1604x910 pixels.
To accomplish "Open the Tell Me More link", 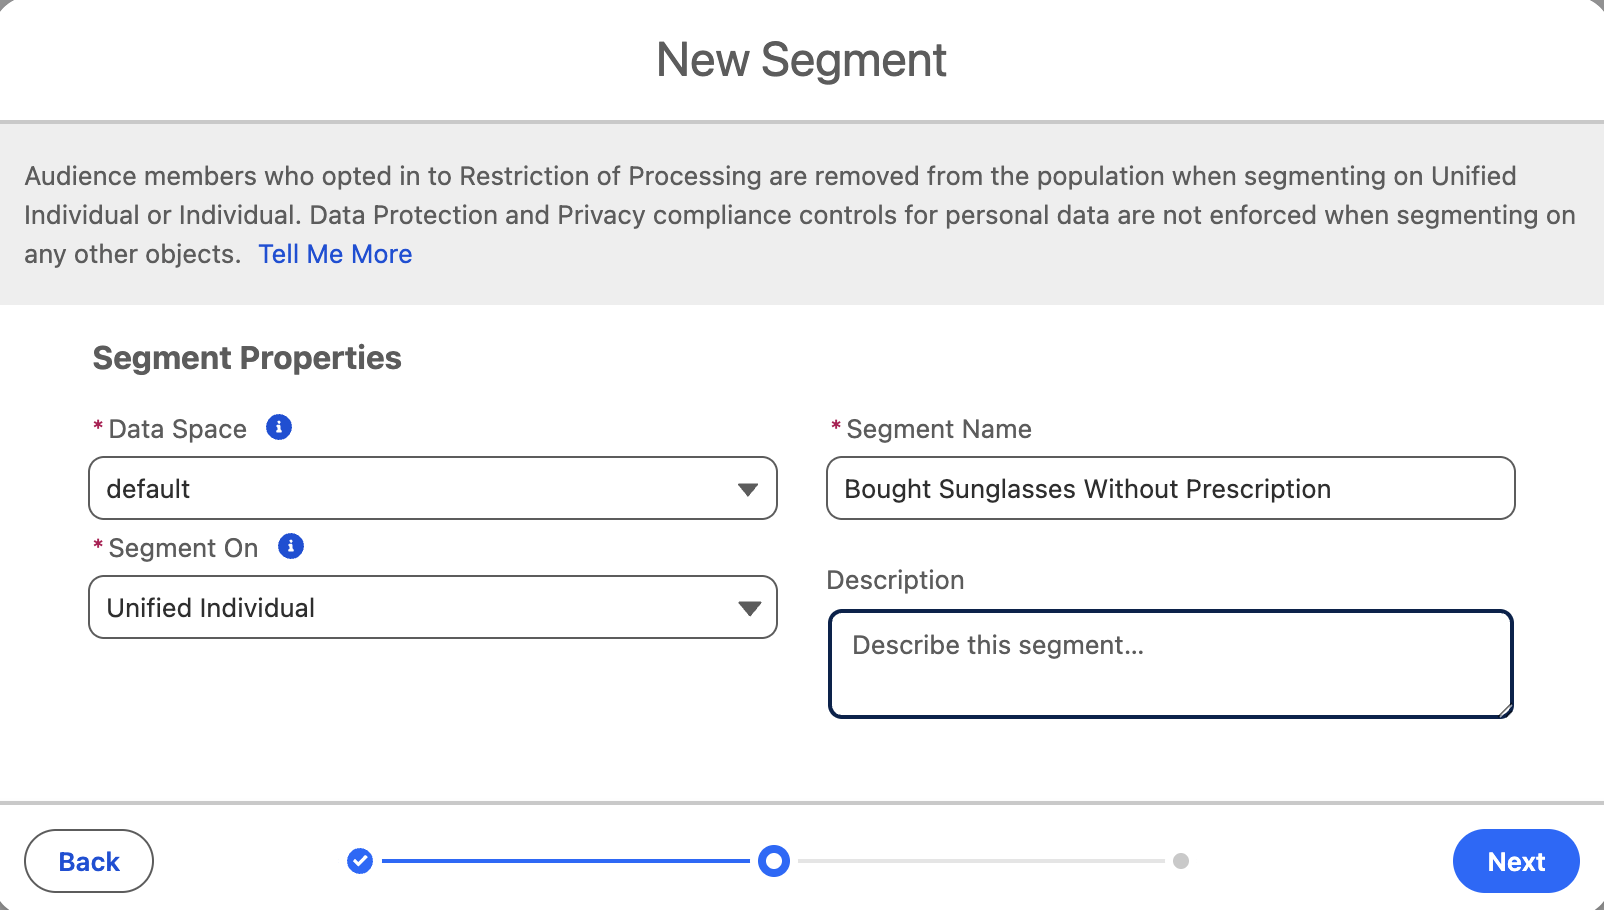I will pos(335,254).
